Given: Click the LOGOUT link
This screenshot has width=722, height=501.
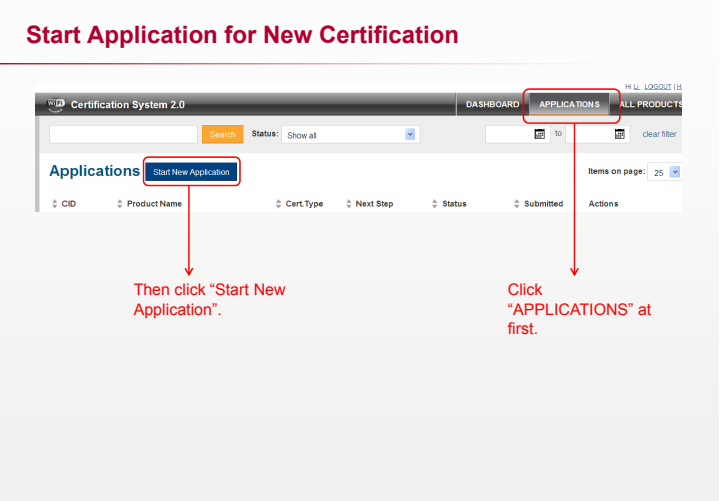Looking at the screenshot, I should click(657, 87).
